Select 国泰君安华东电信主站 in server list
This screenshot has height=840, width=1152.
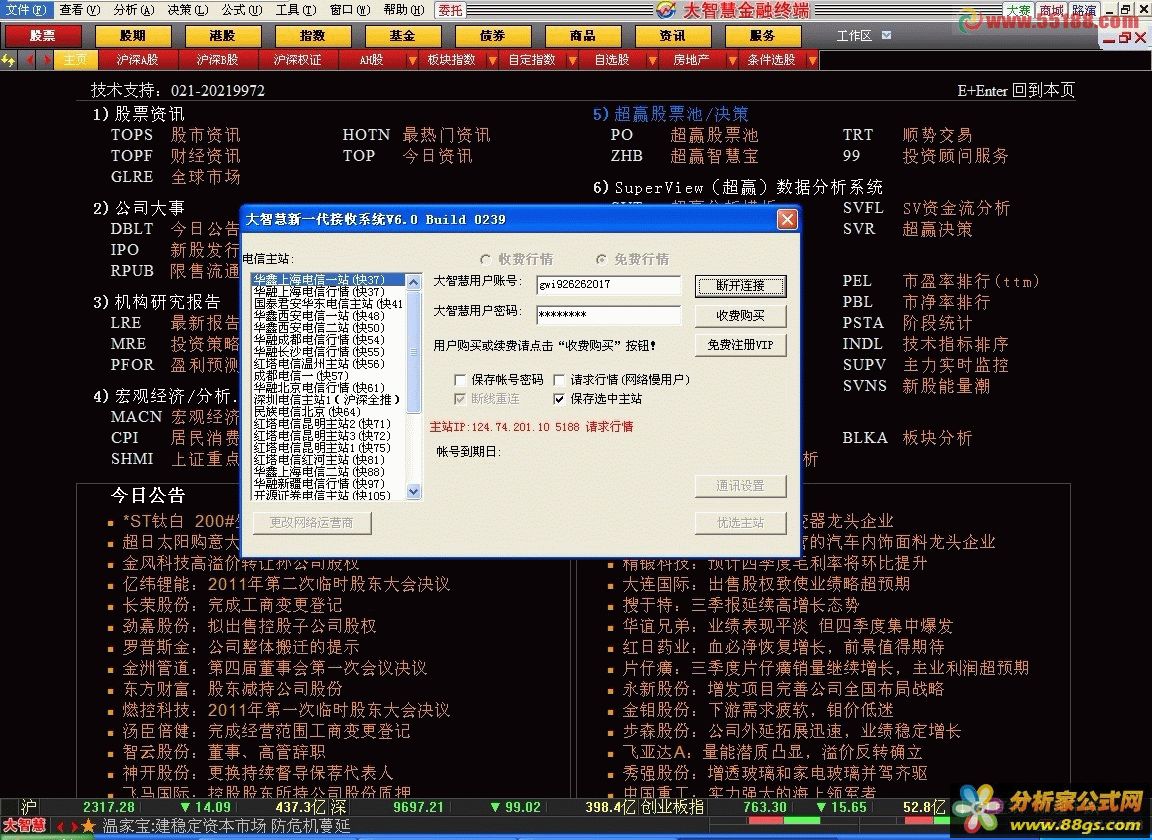328,304
